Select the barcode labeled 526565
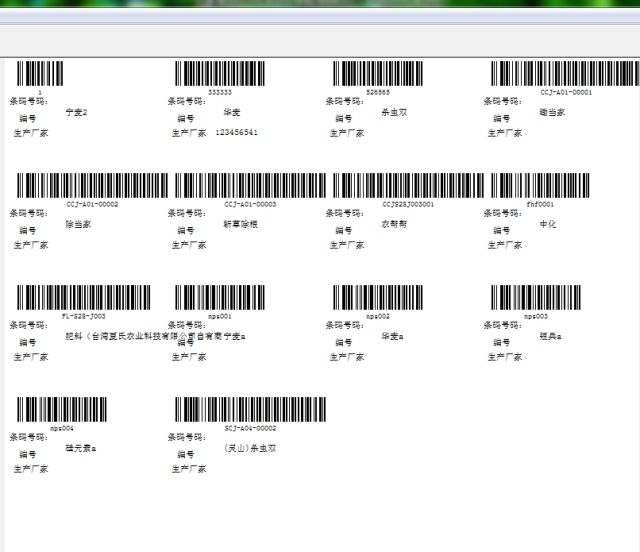Image resolution: width=640 pixels, height=552 pixels. [x=378, y=74]
